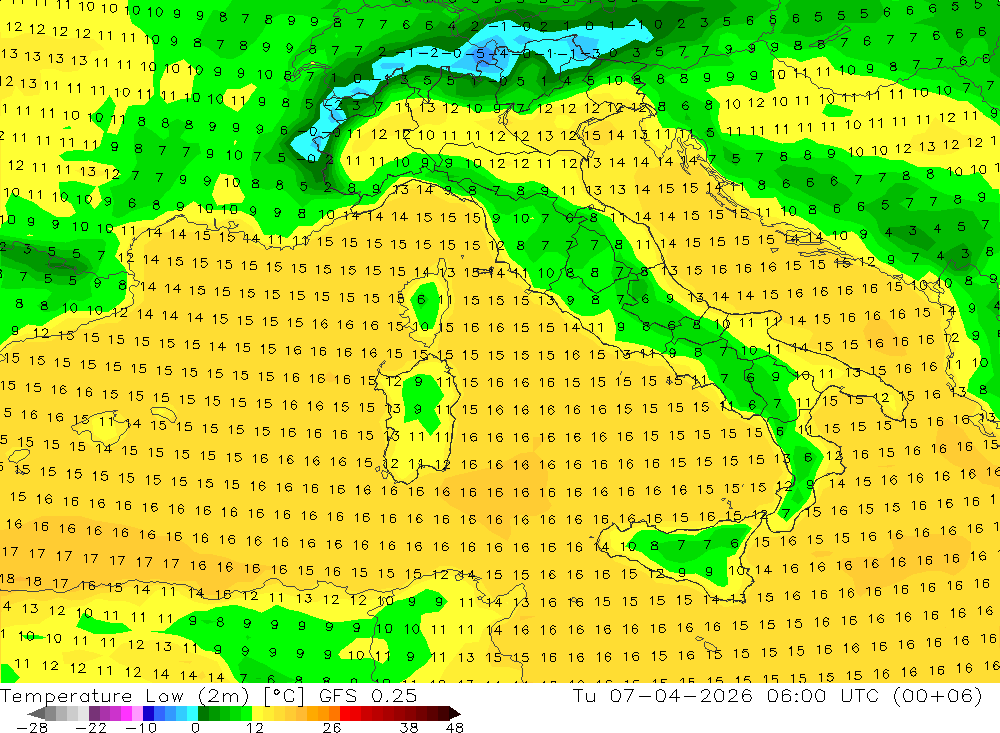Screen dimensions: 1000x733
Task: Click the "(00+06)" forecast offset text
Action: pos(938,696)
